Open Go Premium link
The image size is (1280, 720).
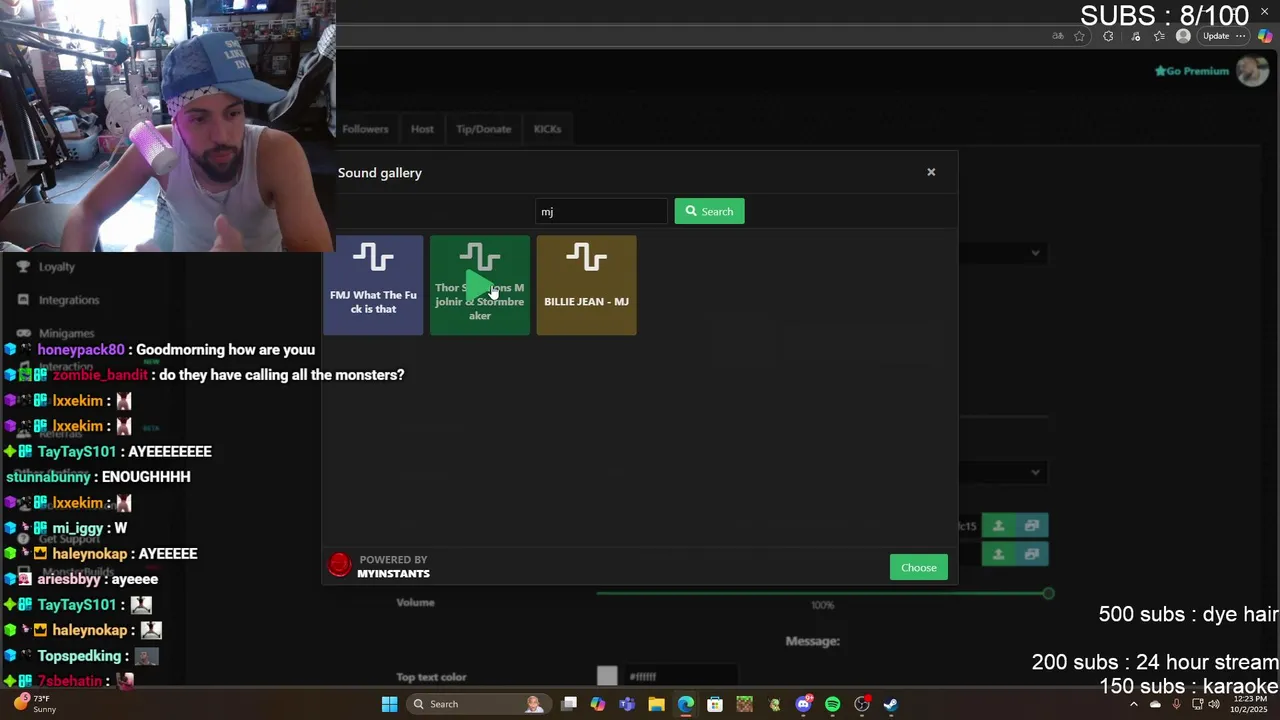pos(1191,71)
